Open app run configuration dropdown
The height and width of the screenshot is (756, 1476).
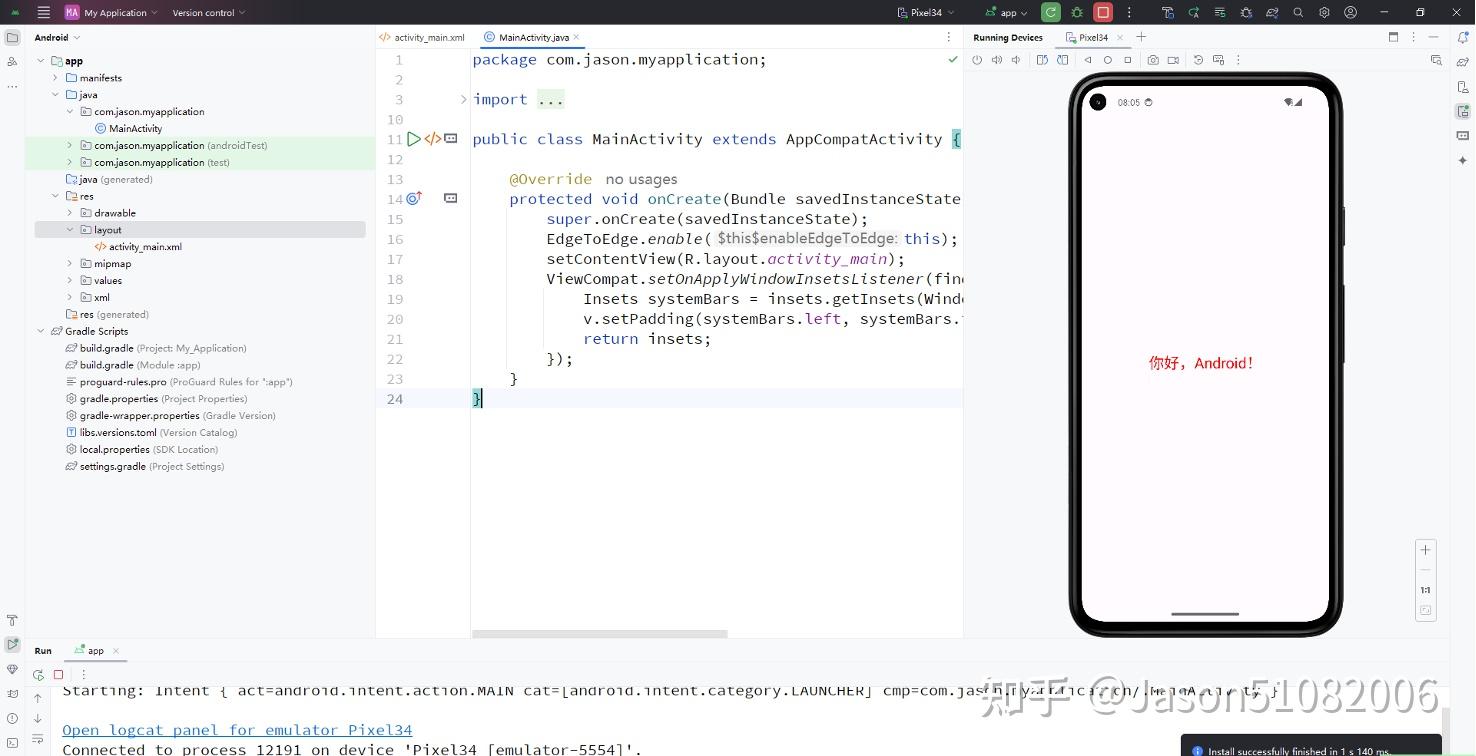[1006, 12]
